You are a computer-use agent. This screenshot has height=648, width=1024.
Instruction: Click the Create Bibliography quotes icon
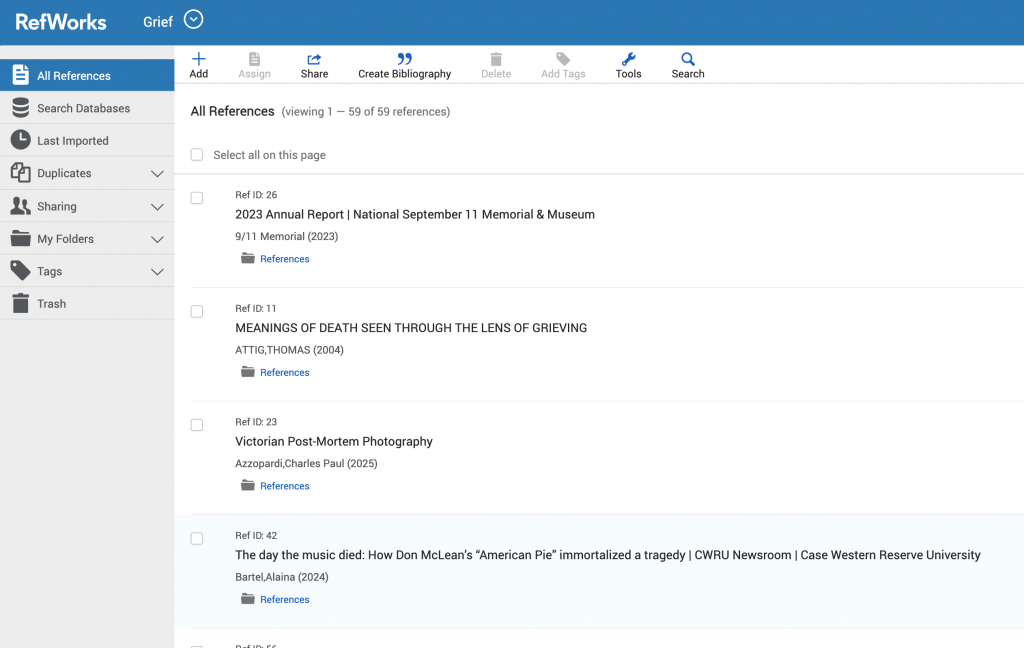(x=404, y=60)
